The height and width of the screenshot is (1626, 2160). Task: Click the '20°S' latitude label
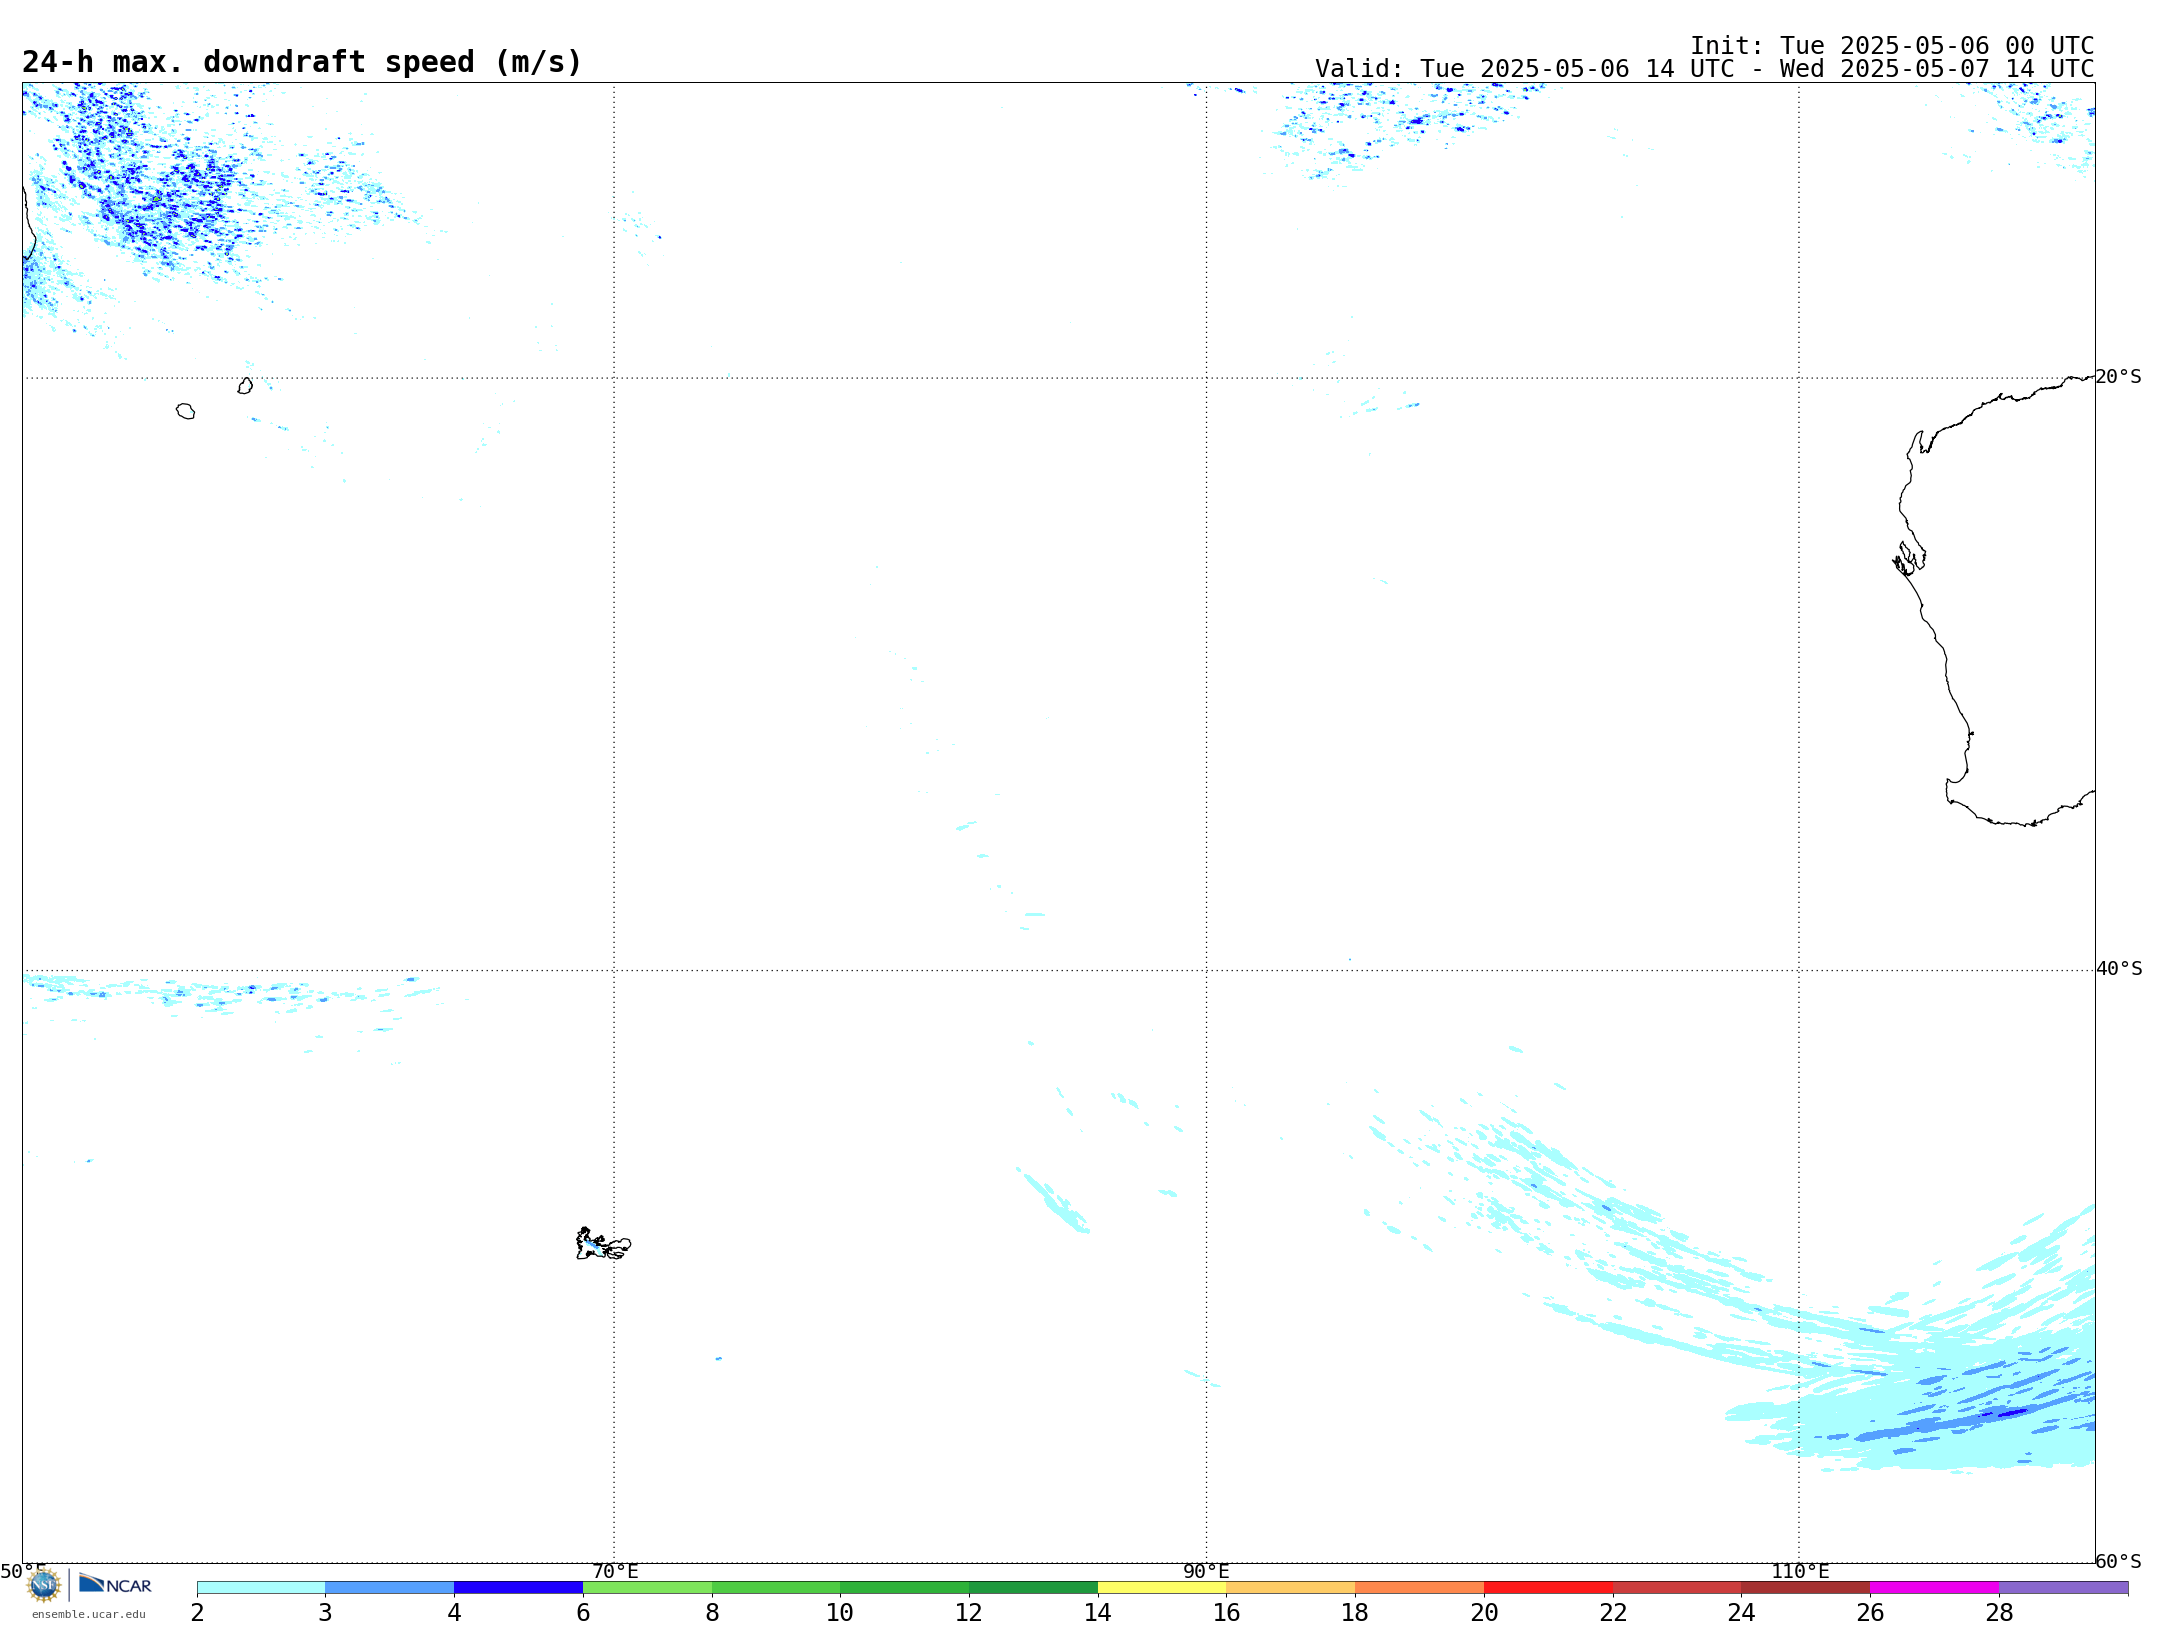[2119, 377]
